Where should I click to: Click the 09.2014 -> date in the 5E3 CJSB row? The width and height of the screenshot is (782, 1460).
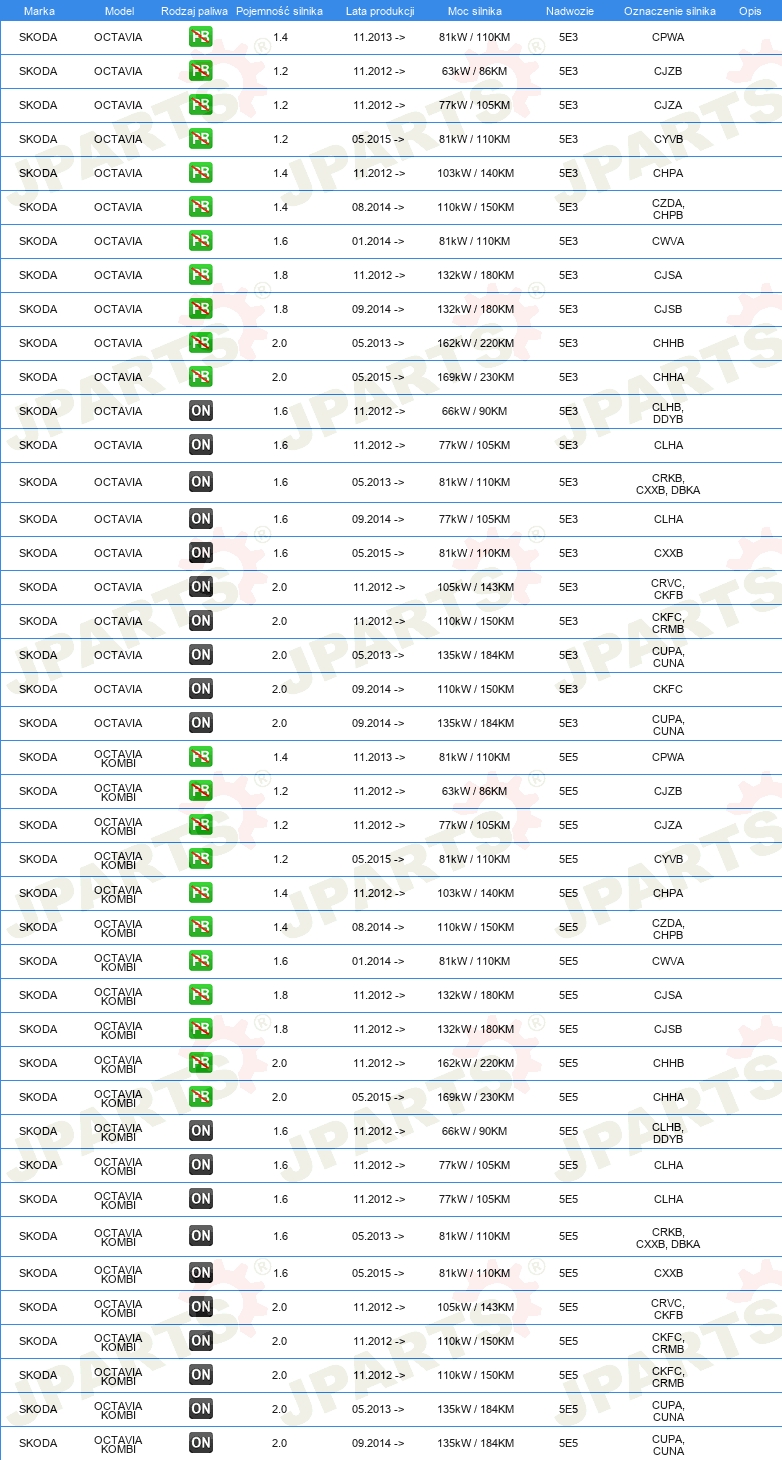378,309
